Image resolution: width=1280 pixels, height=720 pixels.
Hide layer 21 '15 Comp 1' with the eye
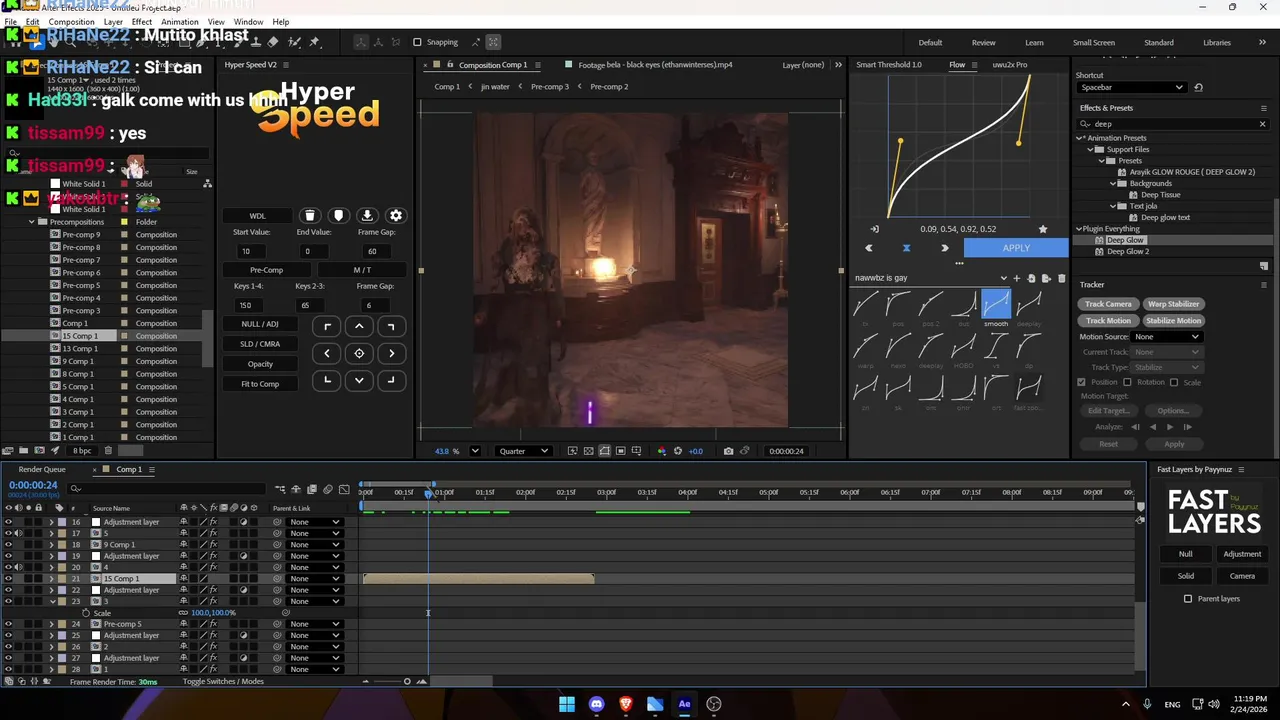tap(8, 579)
